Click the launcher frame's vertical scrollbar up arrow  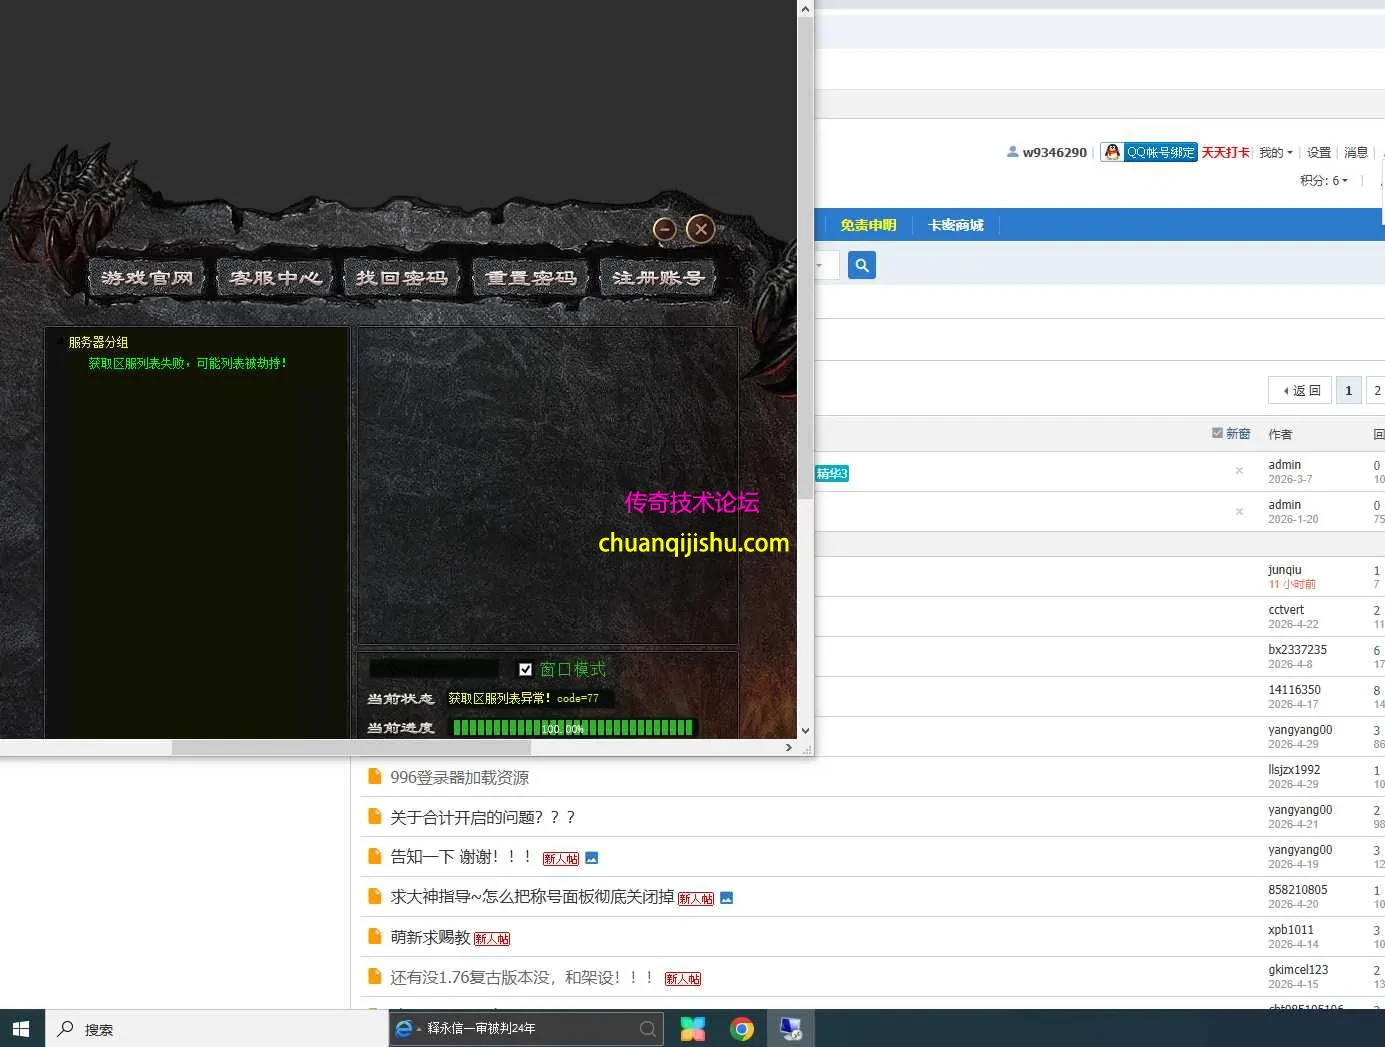point(806,8)
